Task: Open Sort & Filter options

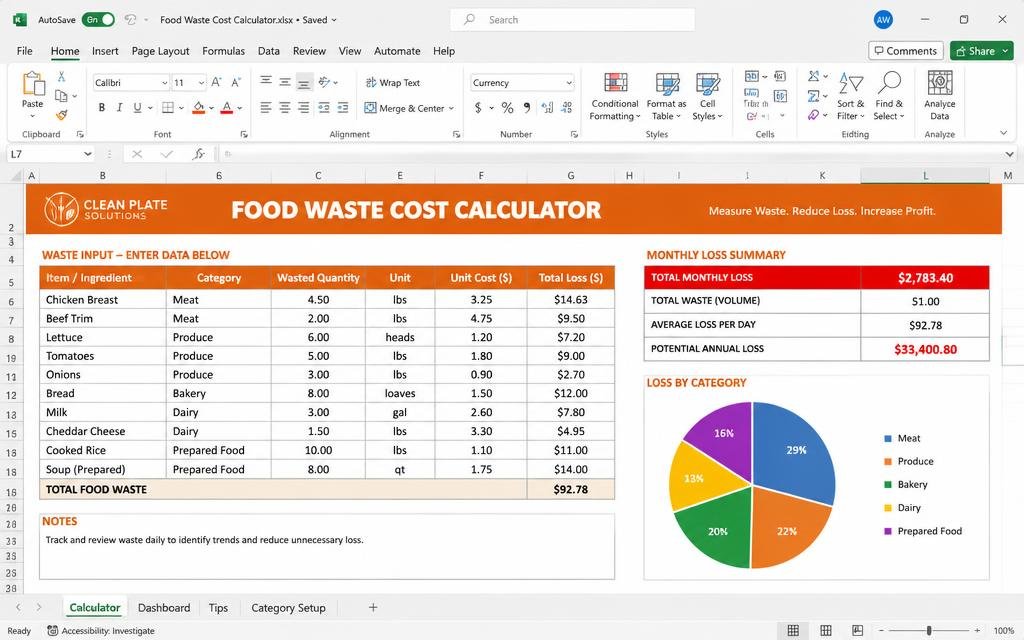Action: (x=850, y=96)
